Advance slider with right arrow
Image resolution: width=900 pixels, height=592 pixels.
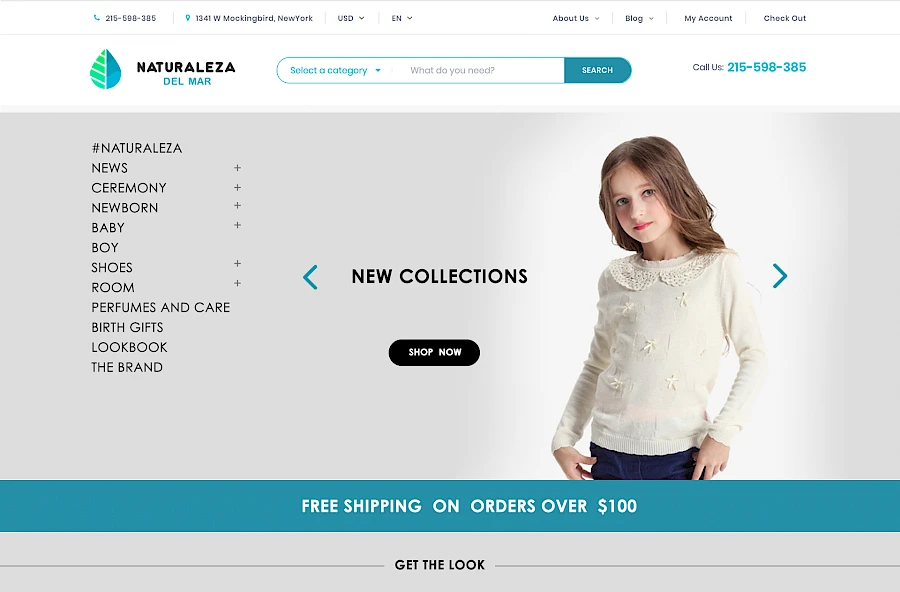pos(779,276)
